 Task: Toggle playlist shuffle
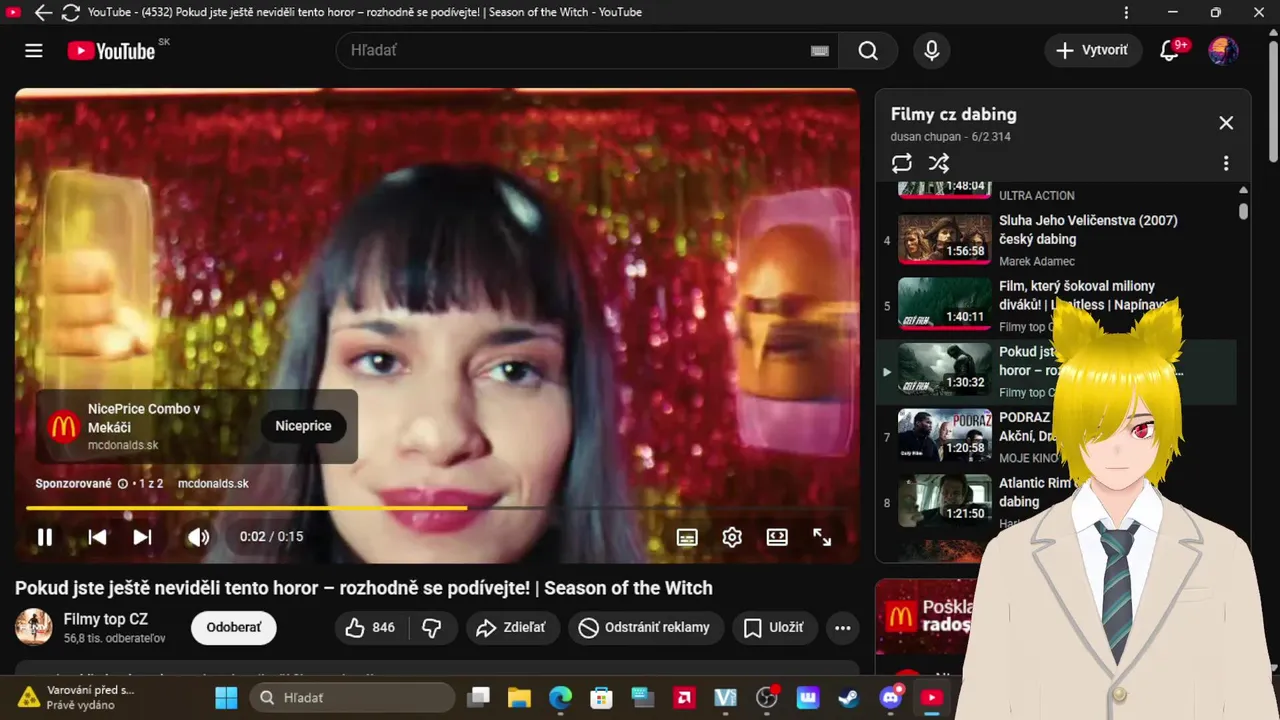(x=938, y=163)
